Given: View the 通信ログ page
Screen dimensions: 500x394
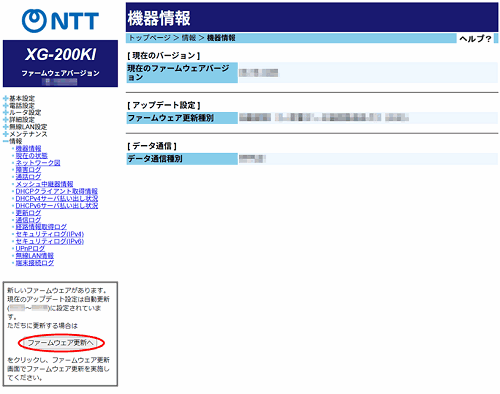Looking at the screenshot, I should tap(28, 220).
